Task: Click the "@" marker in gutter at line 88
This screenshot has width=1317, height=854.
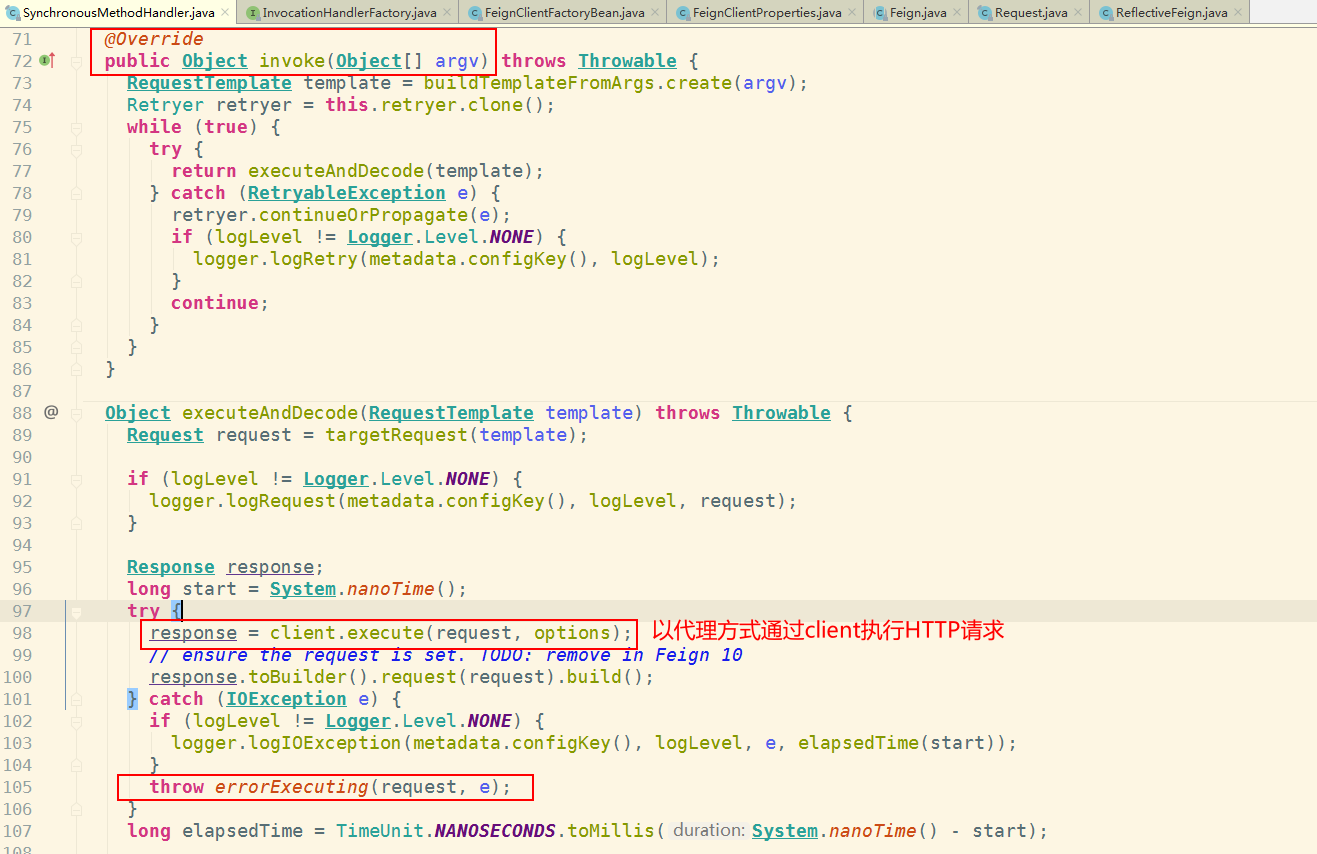Action: click(x=50, y=412)
